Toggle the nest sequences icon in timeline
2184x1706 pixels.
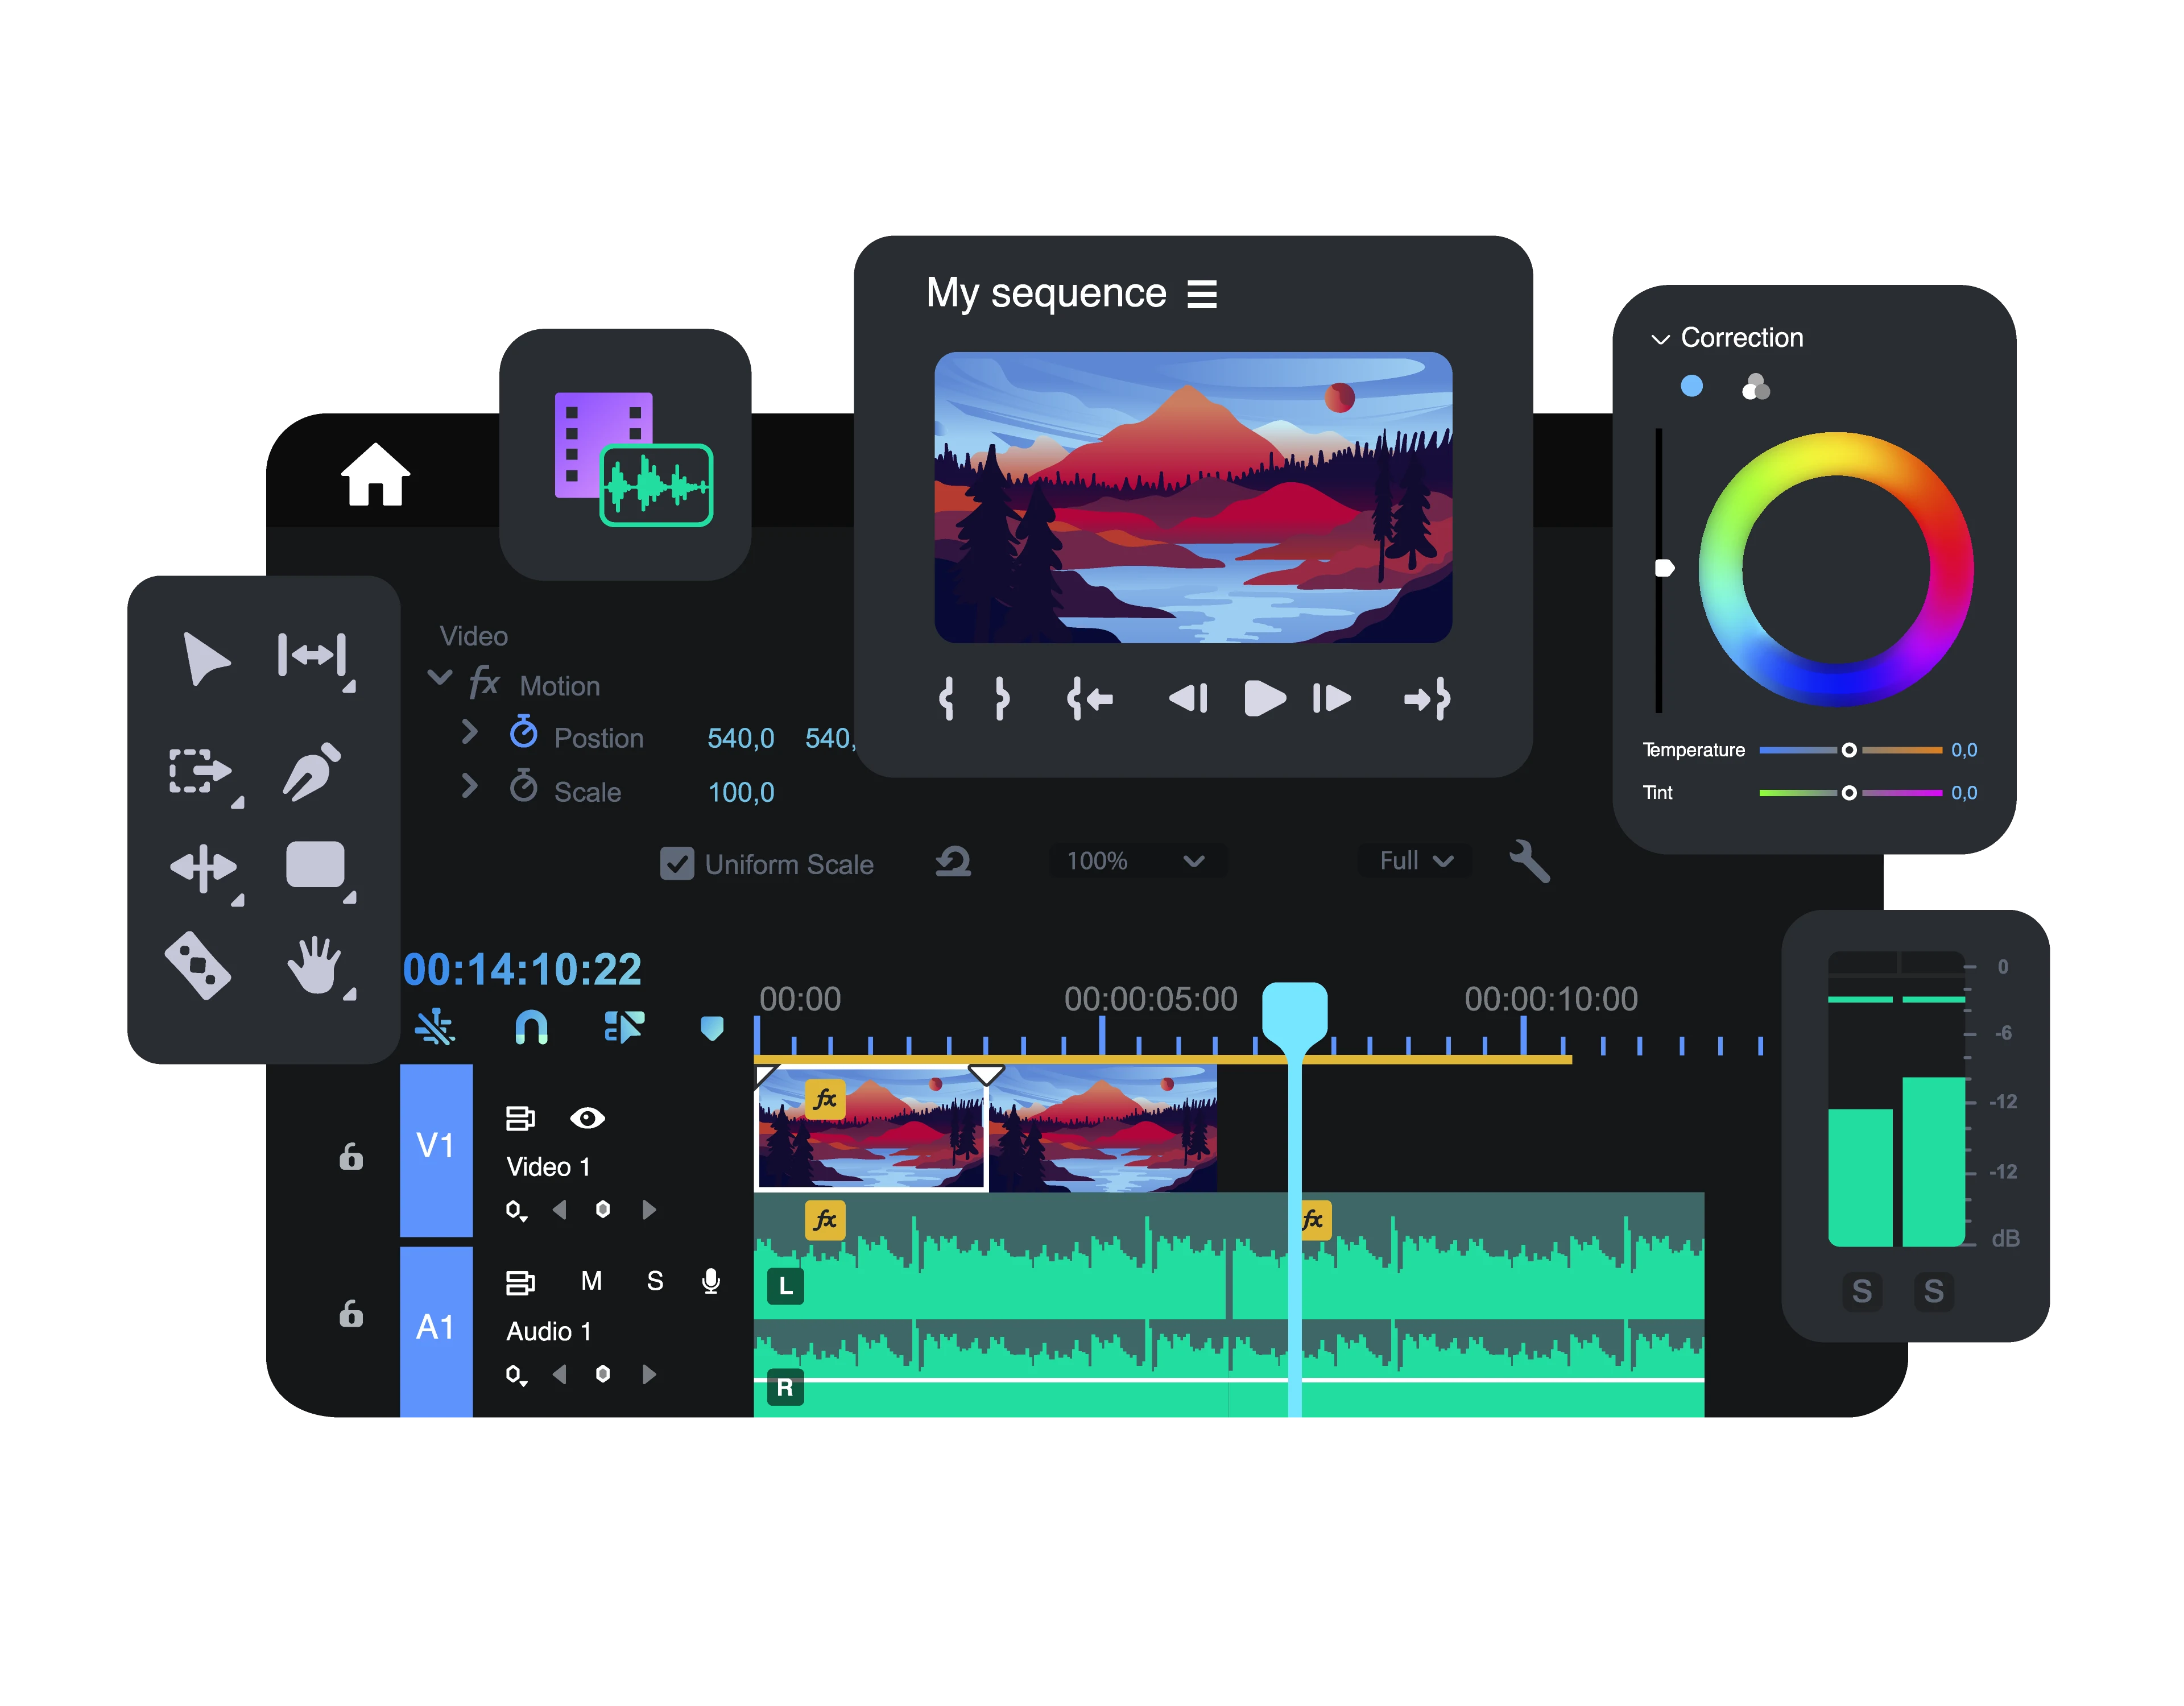coord(435,1027)
